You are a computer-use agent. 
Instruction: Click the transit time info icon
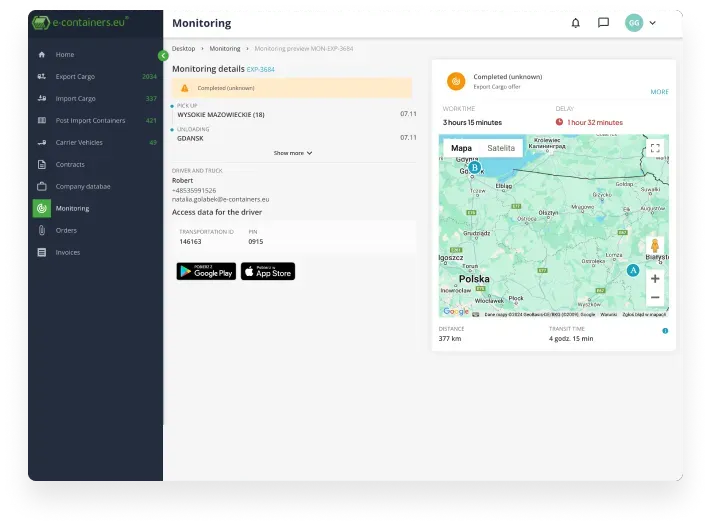point(665,330)
